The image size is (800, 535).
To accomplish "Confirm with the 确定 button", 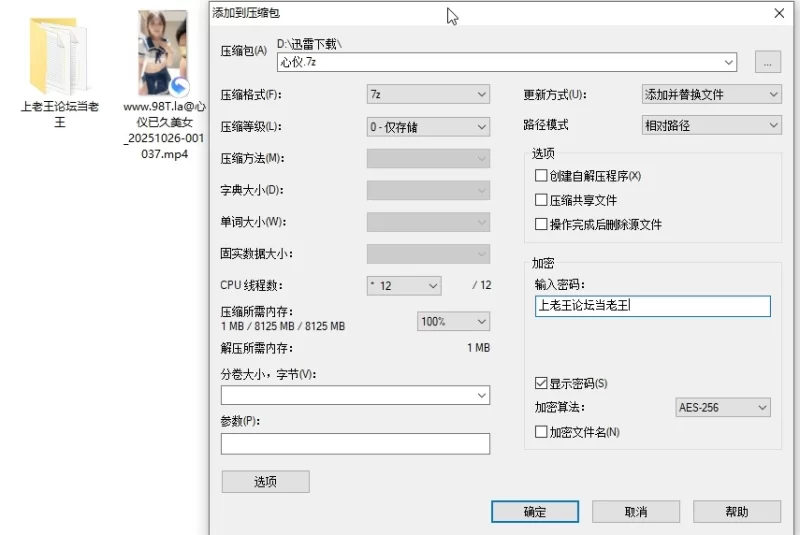I will coord(535,512).
